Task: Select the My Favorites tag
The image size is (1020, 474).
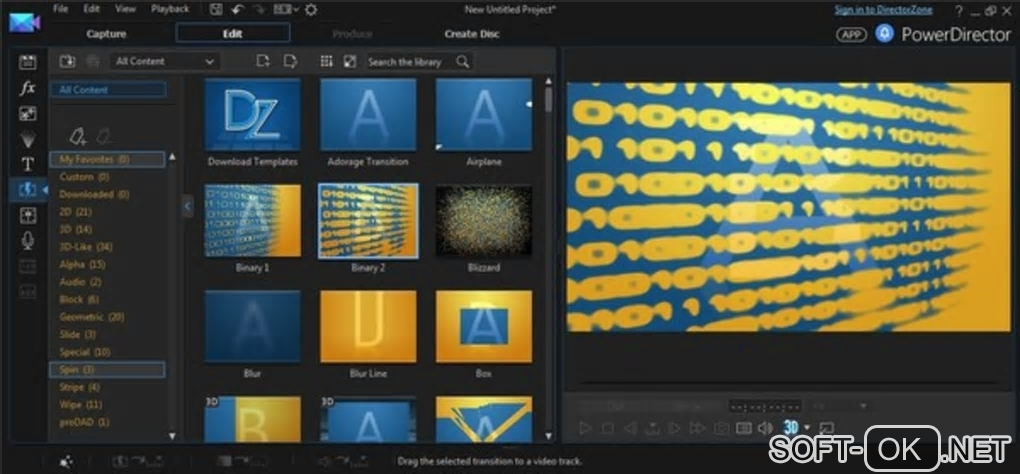Action: (107, 159)
